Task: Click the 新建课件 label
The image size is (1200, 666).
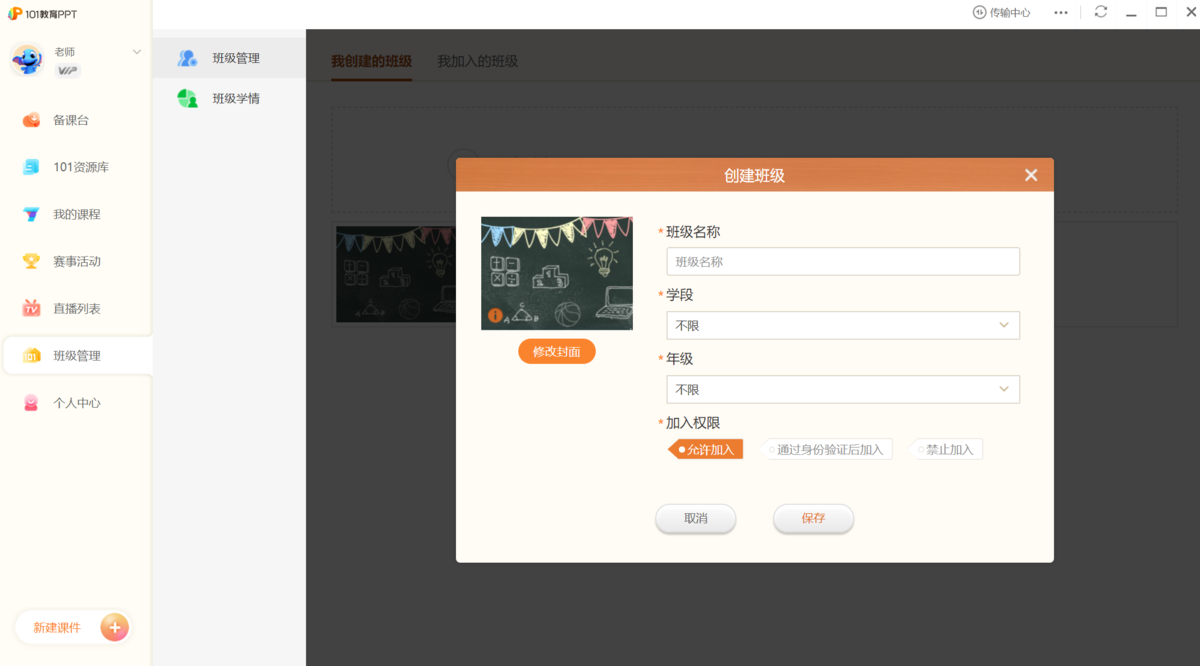Action: (x=56, y=628)
